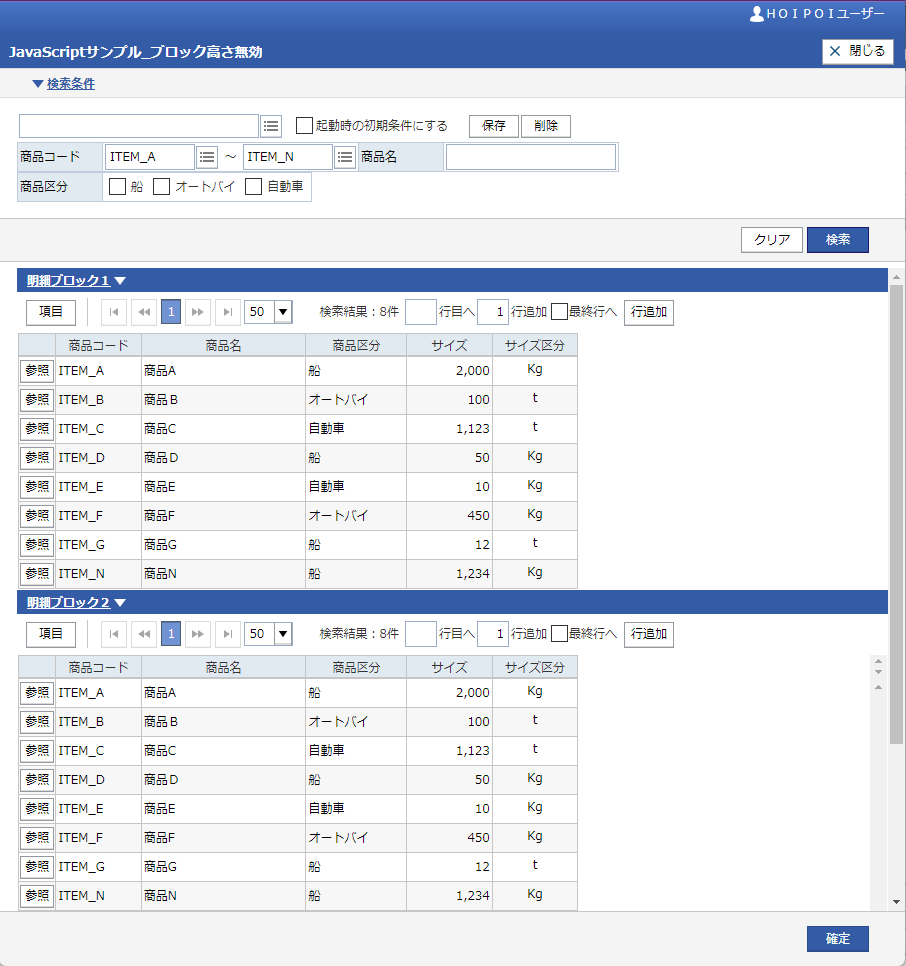The image size is (906, 966).
Task: Check the 船 product category checkbox
Action: click(x=117, y=187)
